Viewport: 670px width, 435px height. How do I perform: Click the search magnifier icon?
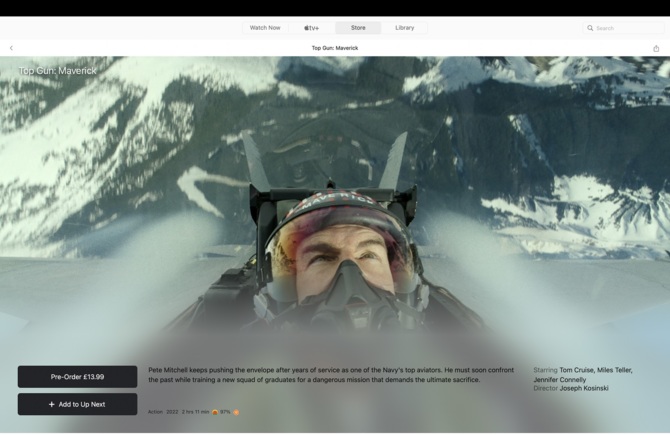[x=590, y=28]
